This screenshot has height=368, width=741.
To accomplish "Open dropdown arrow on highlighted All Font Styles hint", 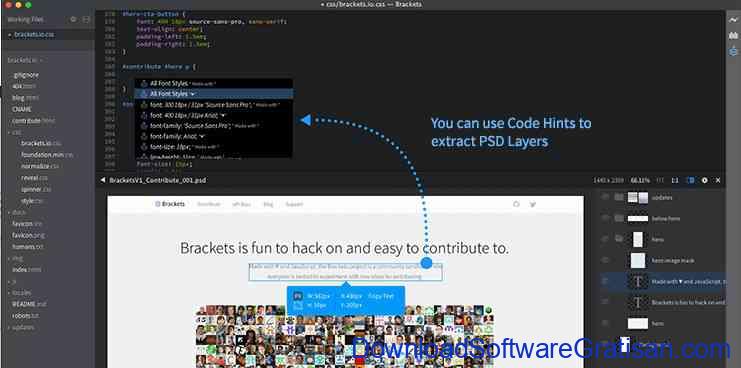I will pos(192,94).
